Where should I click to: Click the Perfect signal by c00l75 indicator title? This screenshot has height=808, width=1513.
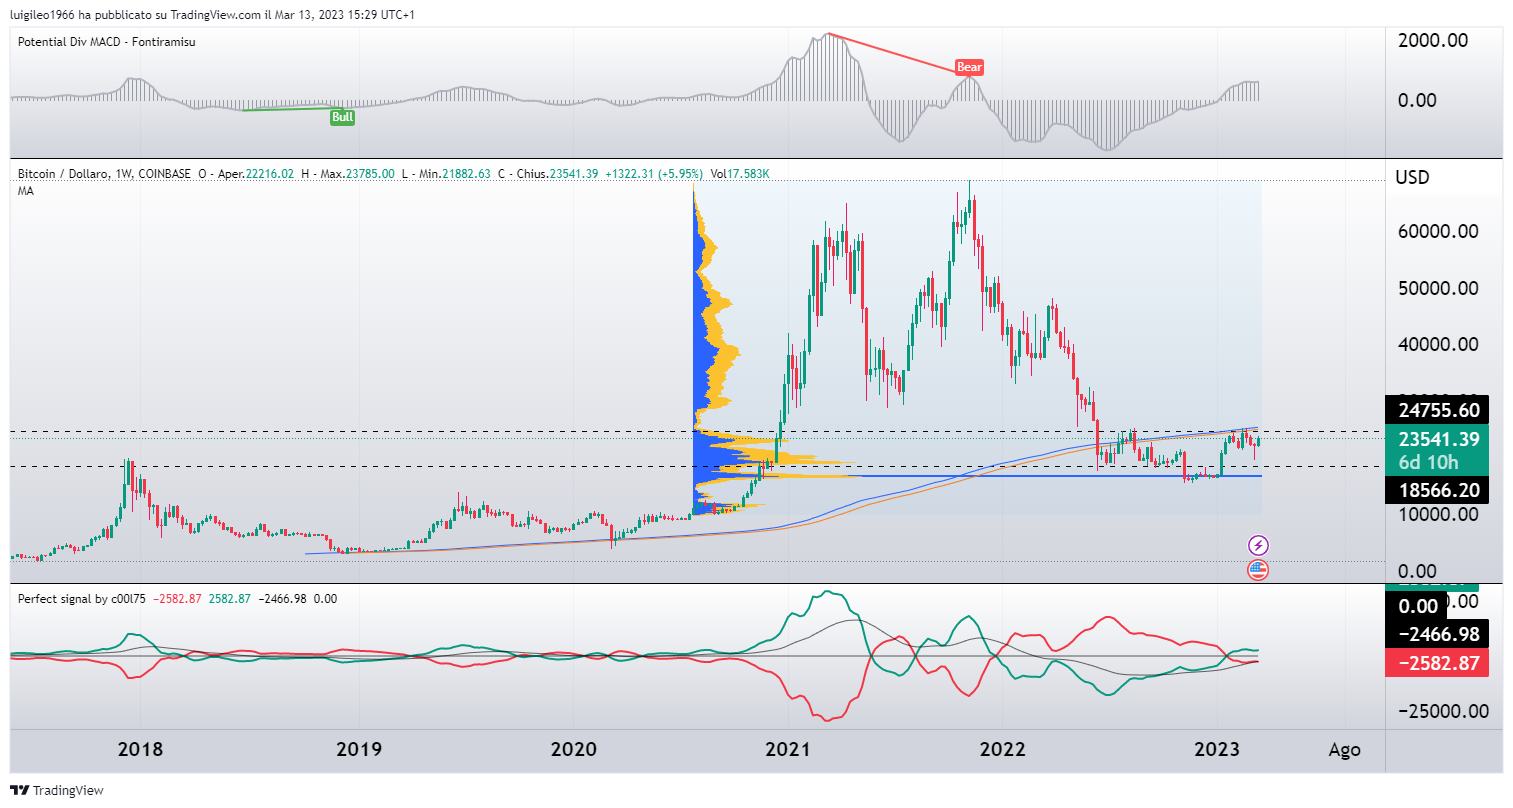82,599
